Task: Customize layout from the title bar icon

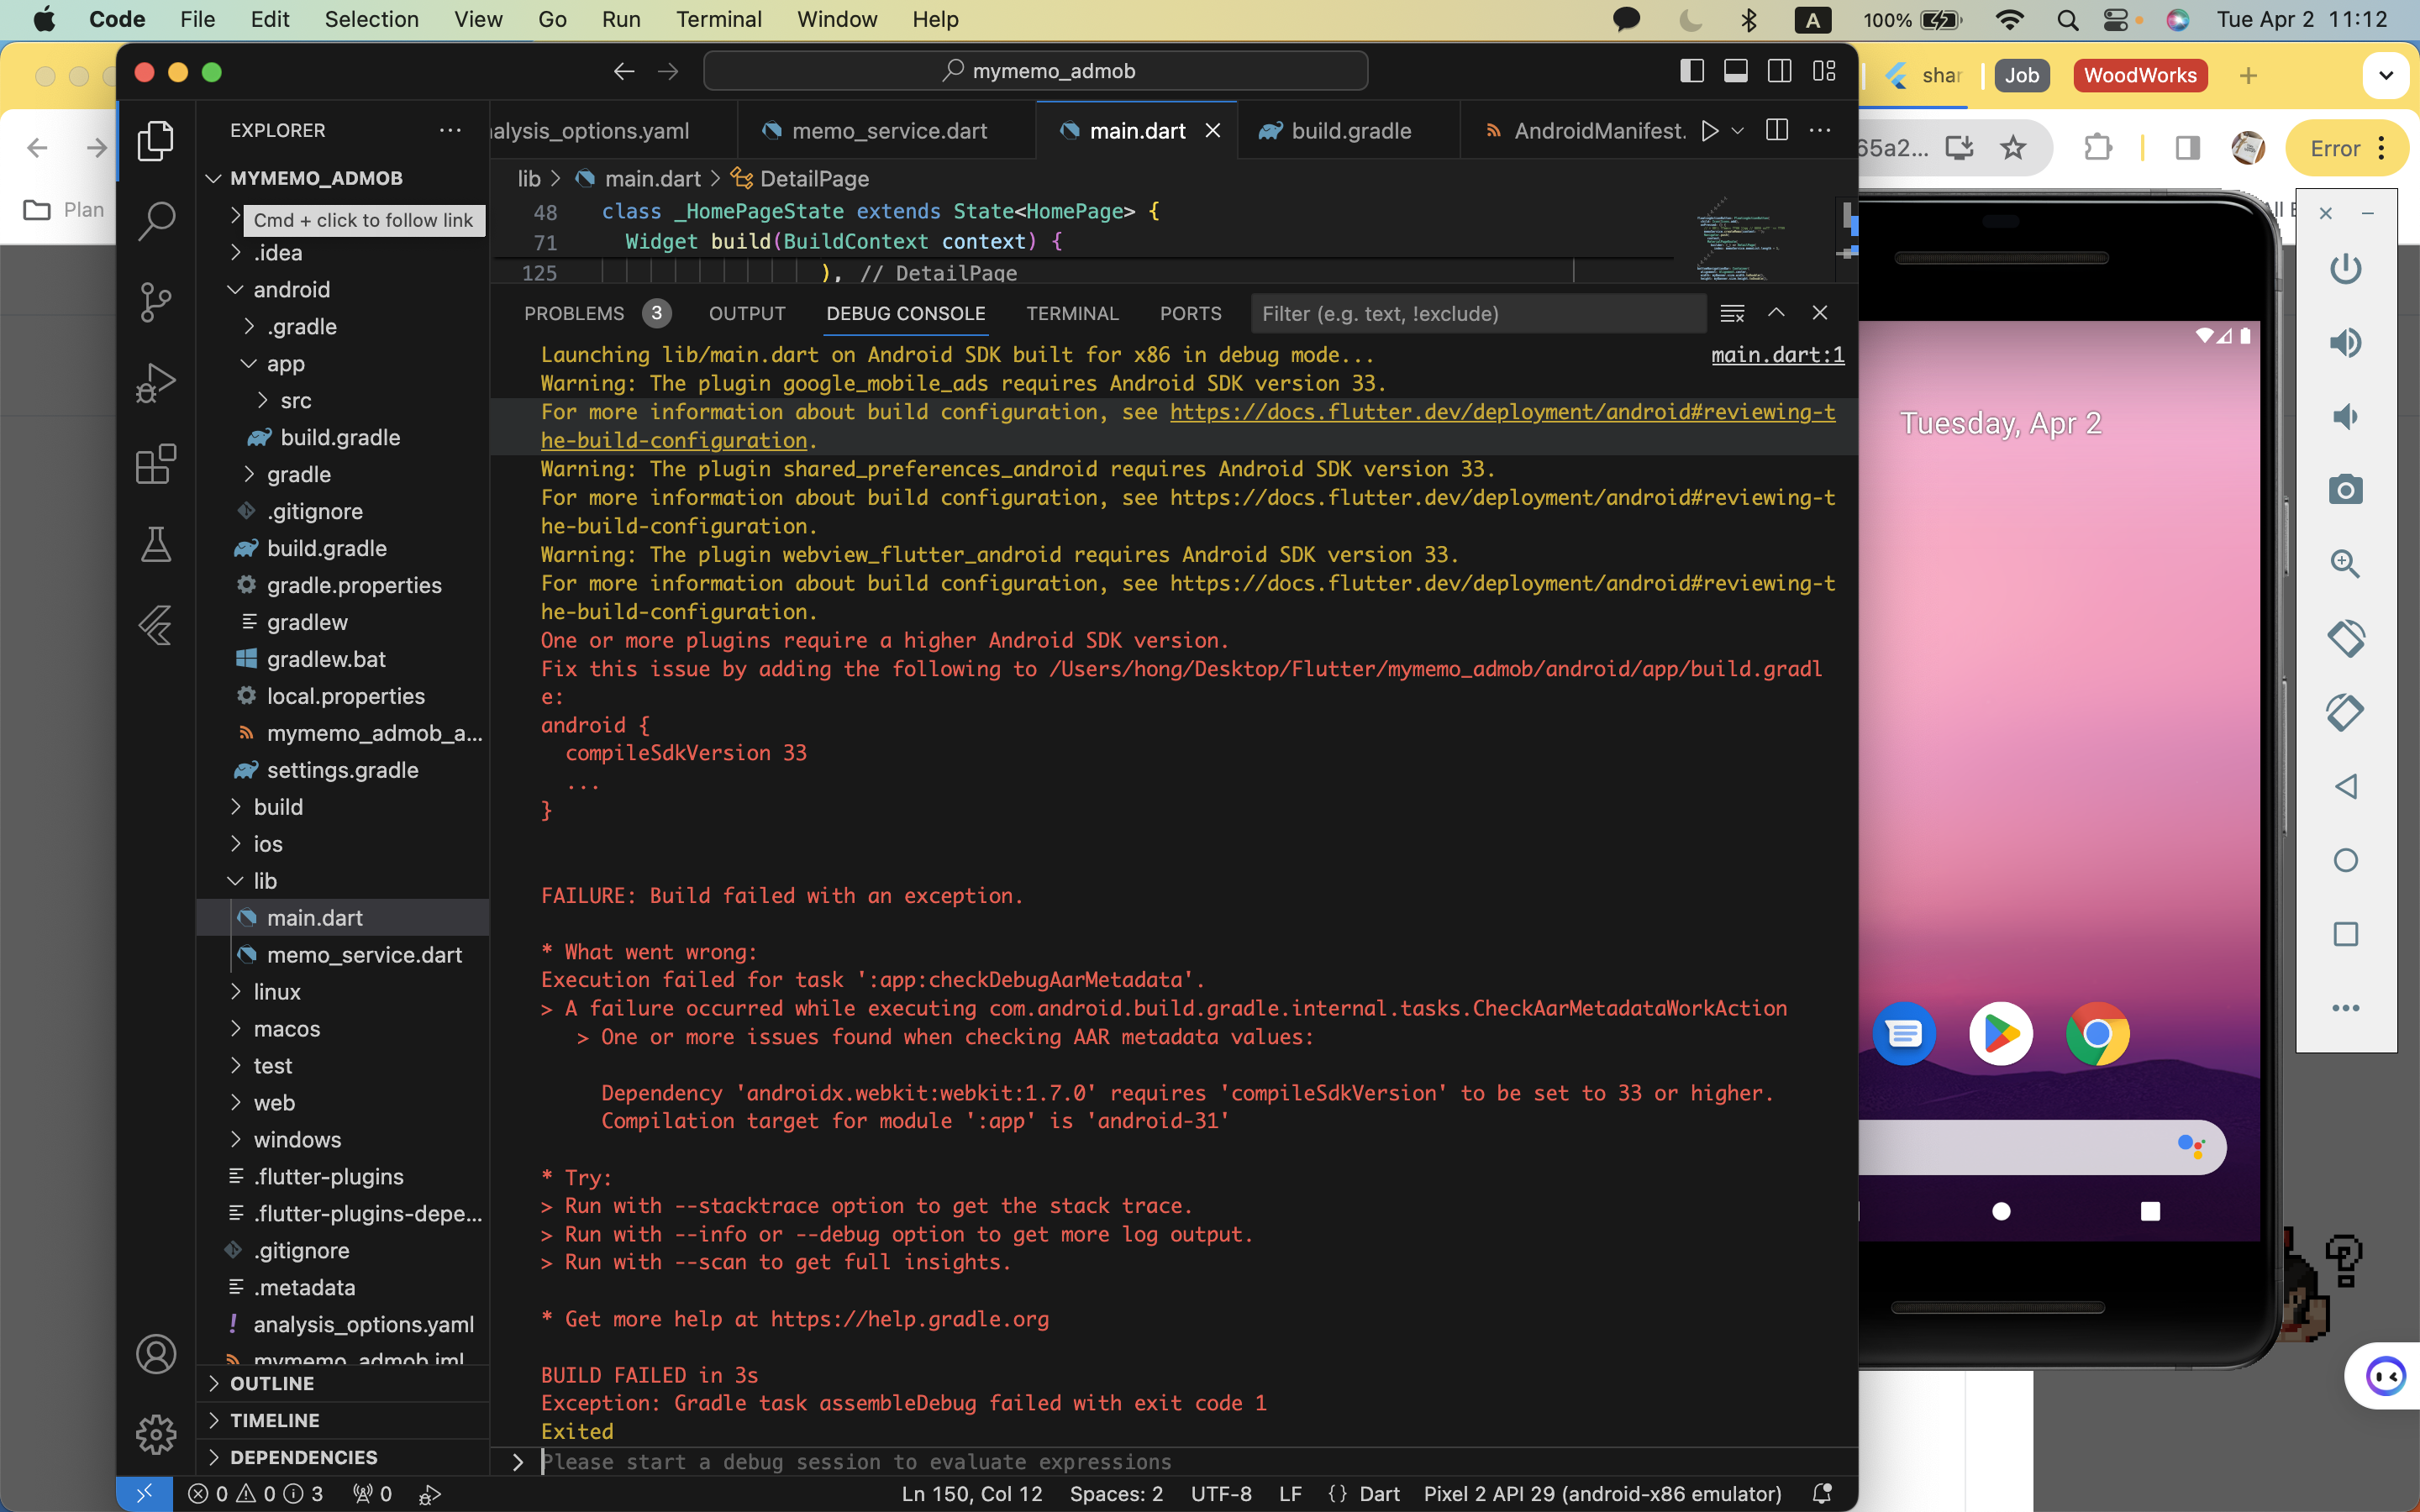Action: pyautogui.click(x=1824, y=71)
